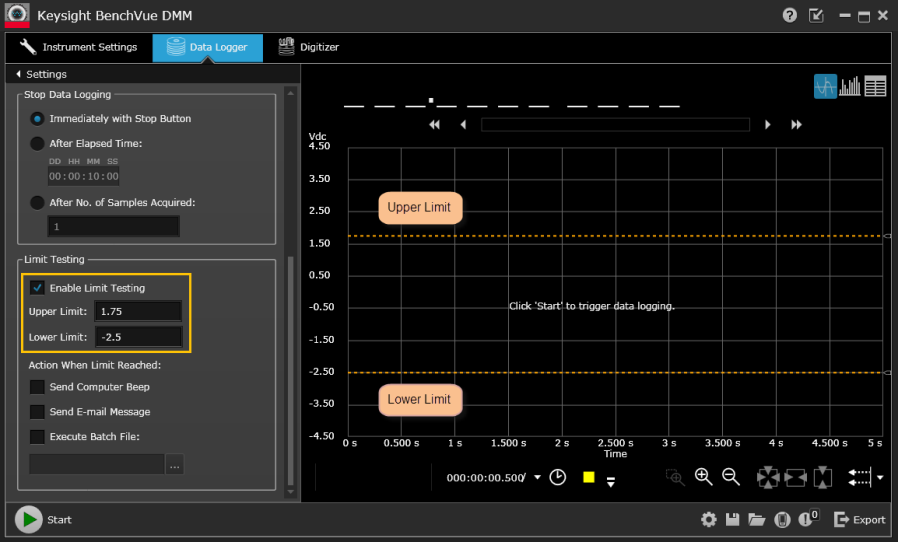
Task: Click the settings panel scroll up arrow
Action: point(291,93)
